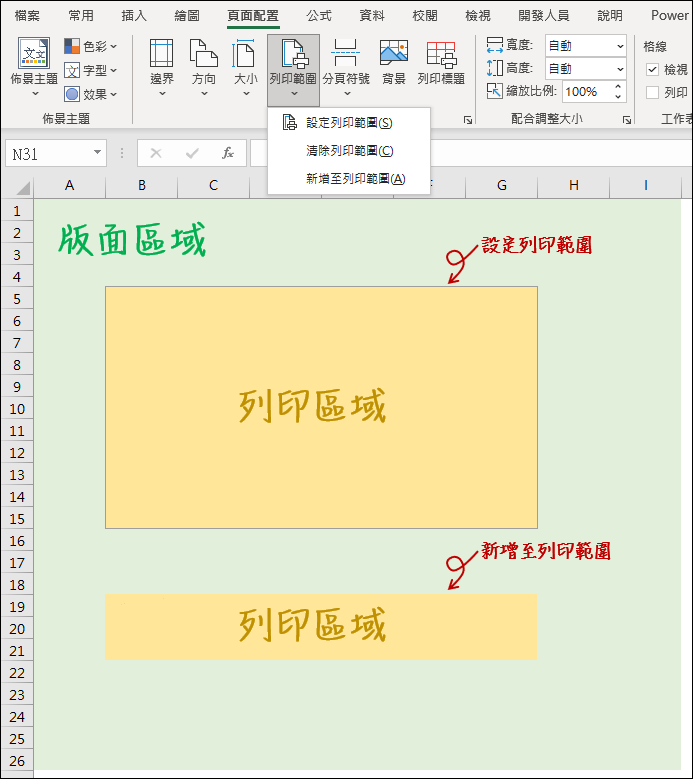Select column B header
The image size is (693, 779).
point(142,186)
